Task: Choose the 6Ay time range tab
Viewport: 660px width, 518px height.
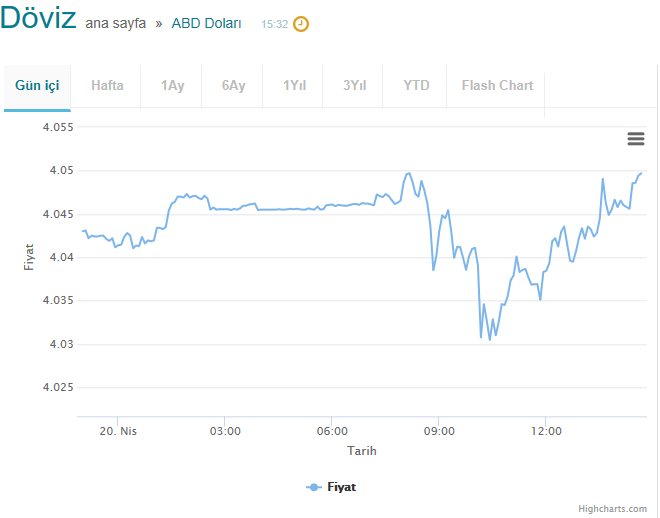Action: pos(234,85)
